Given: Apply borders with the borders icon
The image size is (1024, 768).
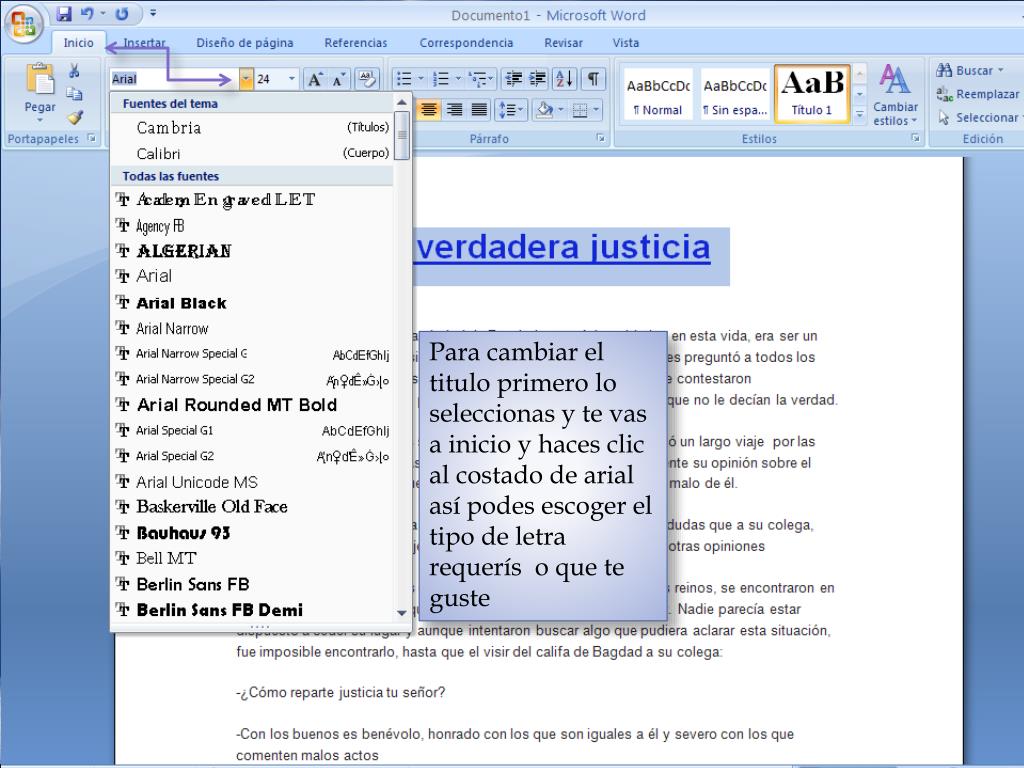Looking at the screenshot, I should click(x=580, y=110).
